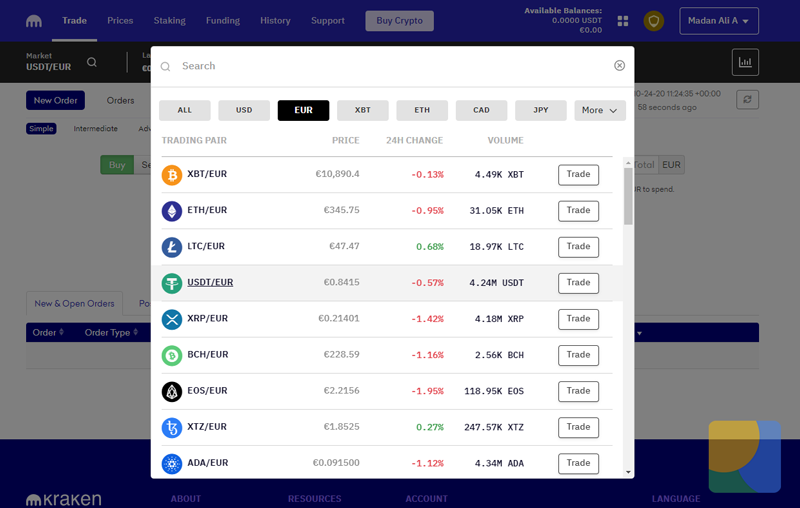800x508 pixels.
Task: Open the Prices tab
Action: [120, 21]
